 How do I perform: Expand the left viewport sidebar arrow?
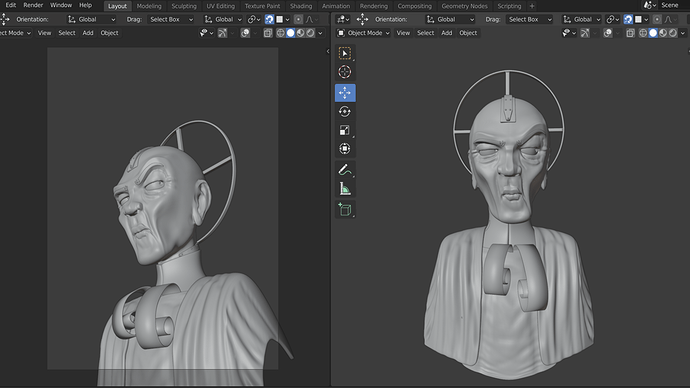pyautogui.click(x=328, y=51)
